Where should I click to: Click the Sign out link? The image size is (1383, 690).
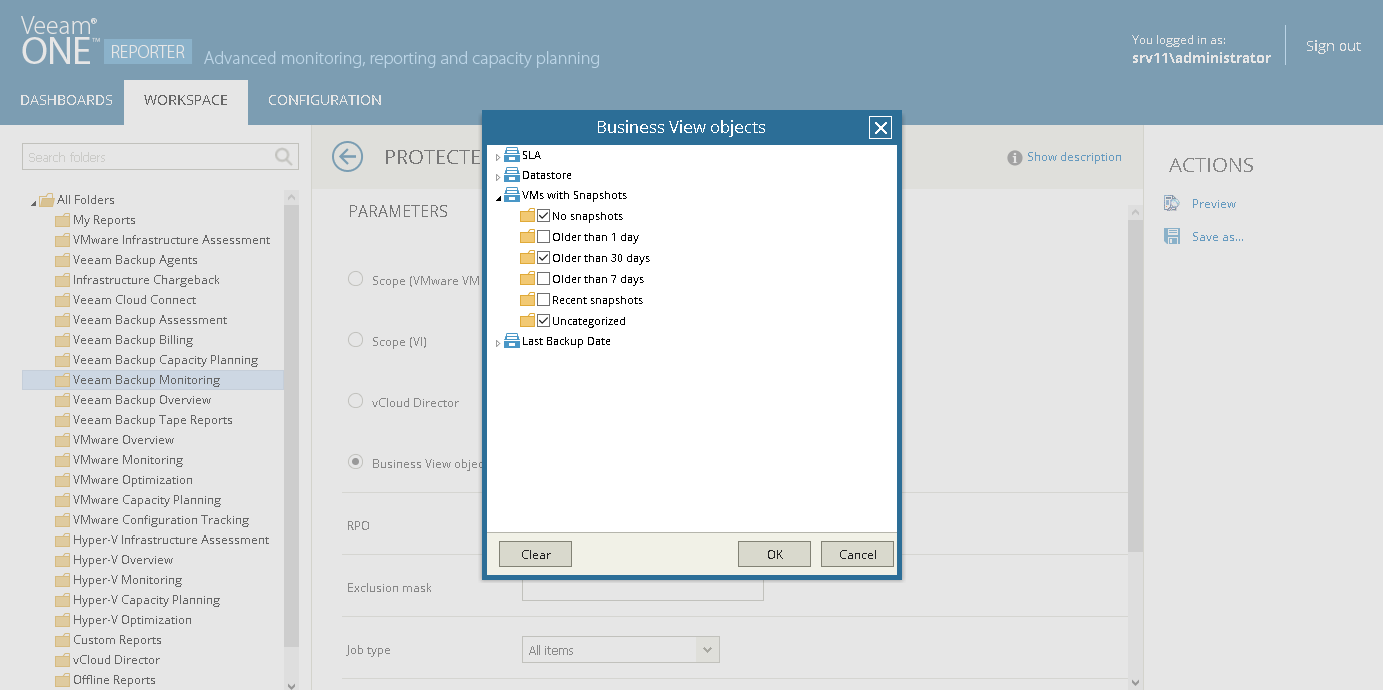[1333, 46]
